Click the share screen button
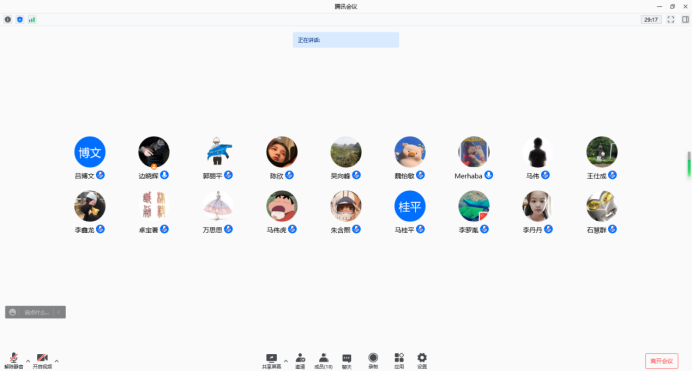 point(271,361)
